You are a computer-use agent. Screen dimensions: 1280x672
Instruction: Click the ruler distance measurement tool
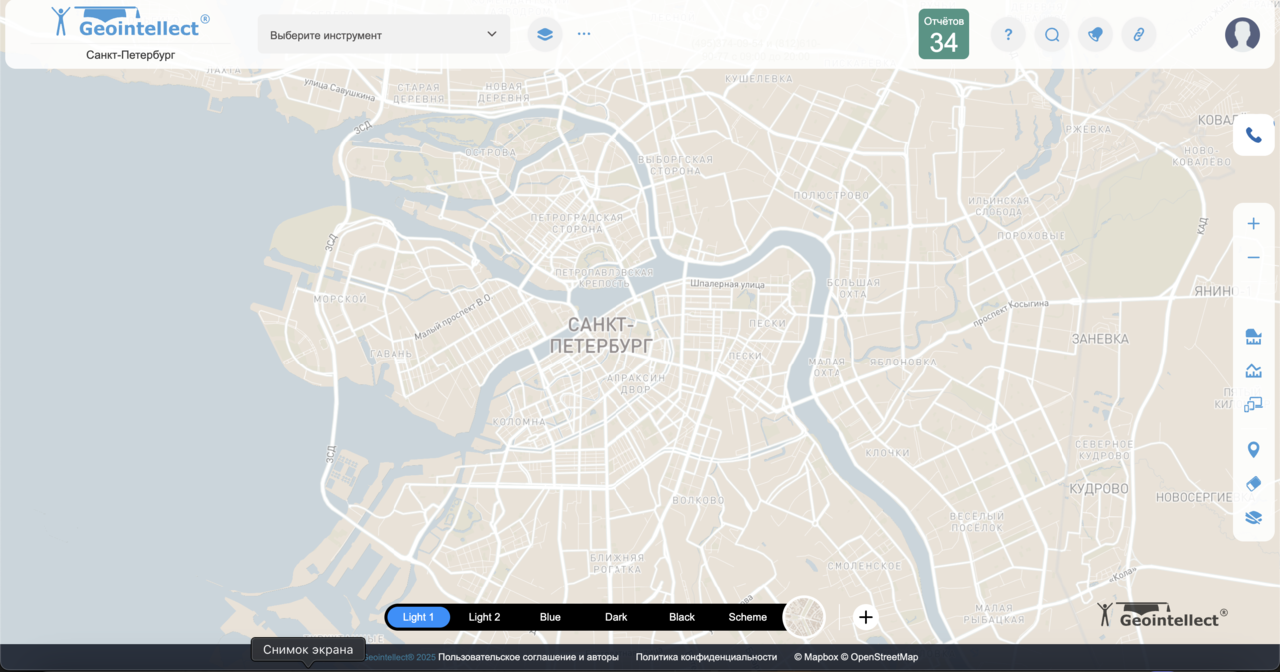pos(1253,336)
